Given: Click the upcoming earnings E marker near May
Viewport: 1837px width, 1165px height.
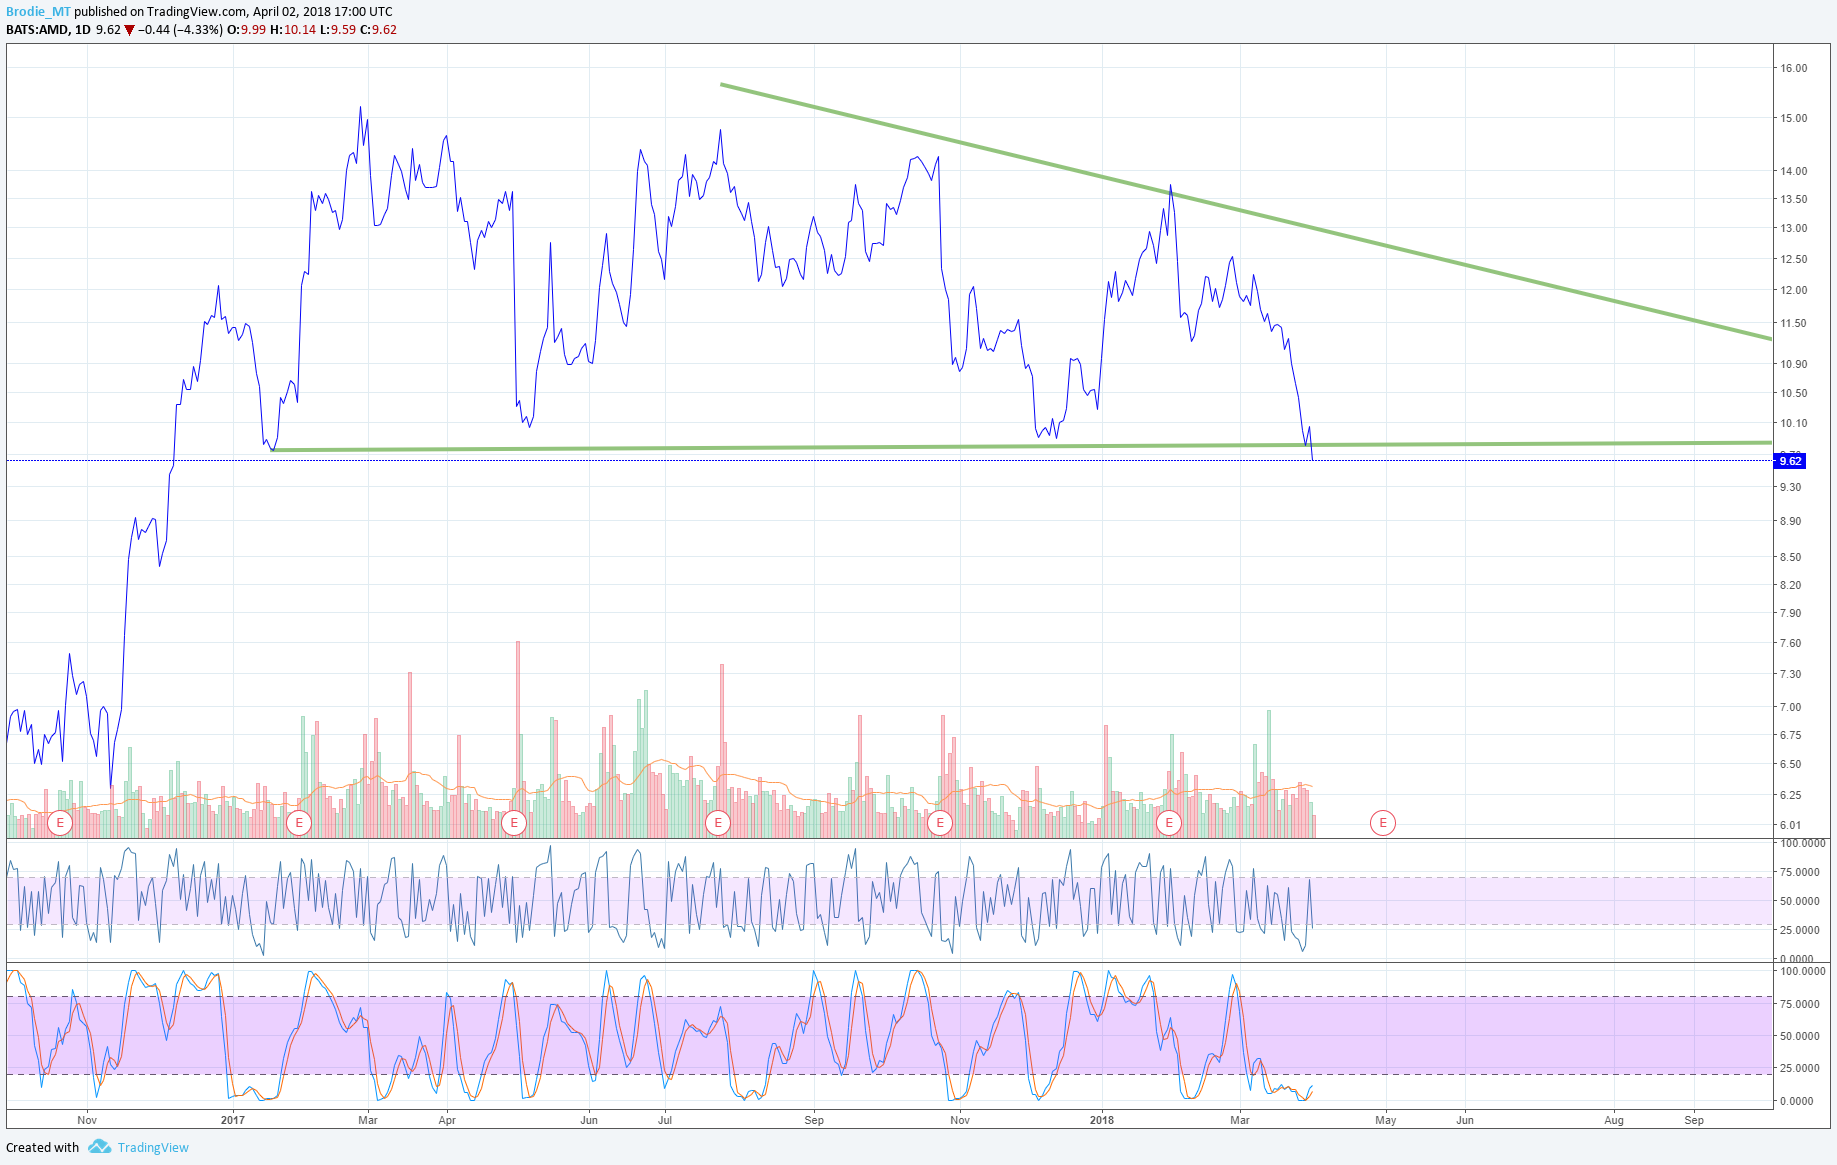Looking at the screenshot, I should pyautogui.click(x=1383, y=823).
